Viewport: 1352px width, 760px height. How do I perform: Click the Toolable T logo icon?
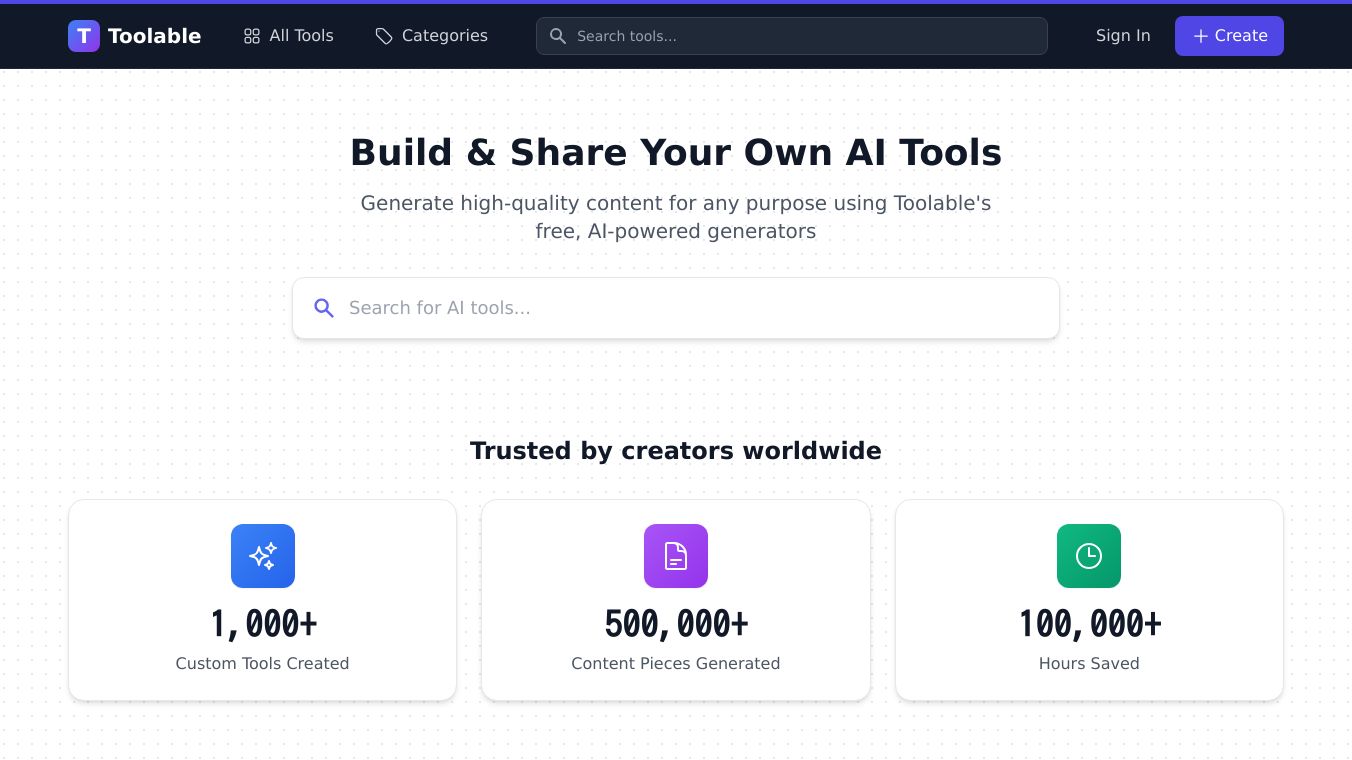click(x=84, y=36)
